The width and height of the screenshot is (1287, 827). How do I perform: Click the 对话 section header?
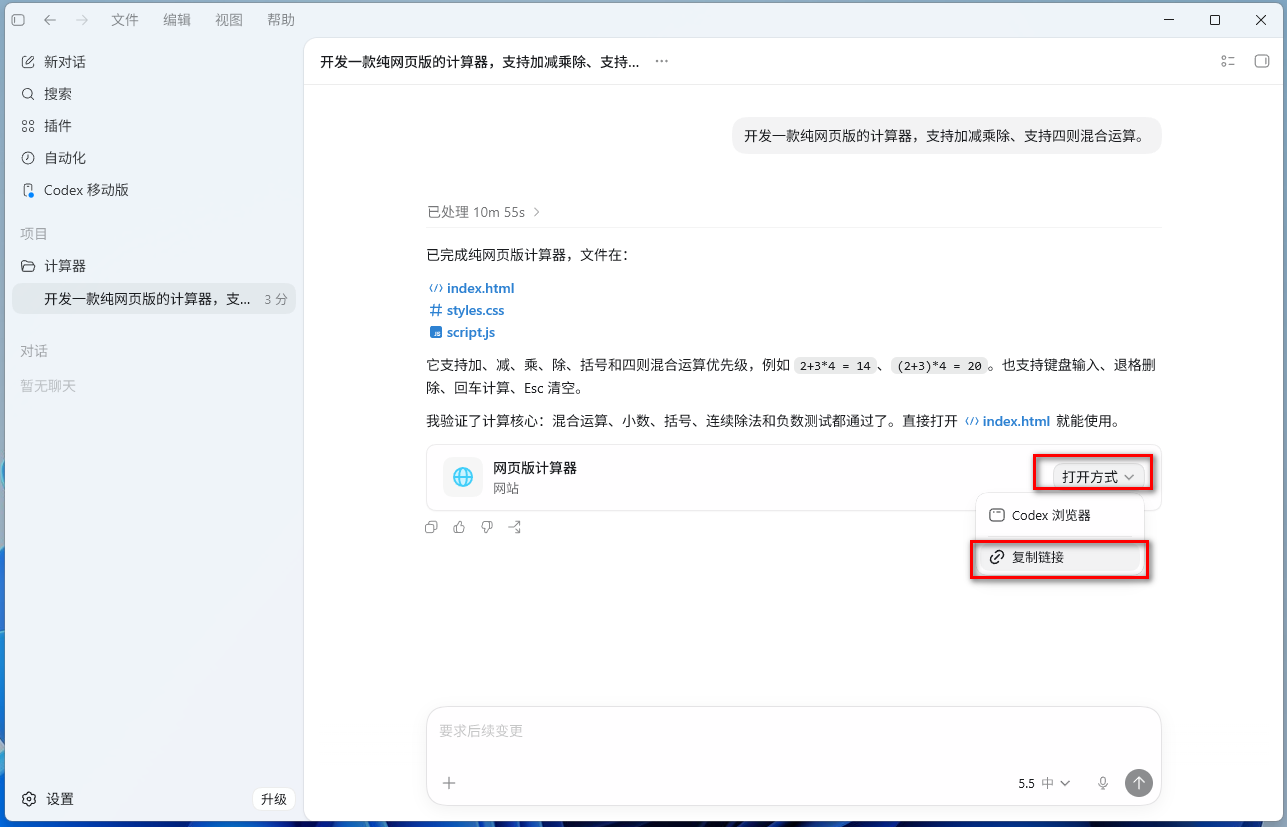(x=34, y=351)
